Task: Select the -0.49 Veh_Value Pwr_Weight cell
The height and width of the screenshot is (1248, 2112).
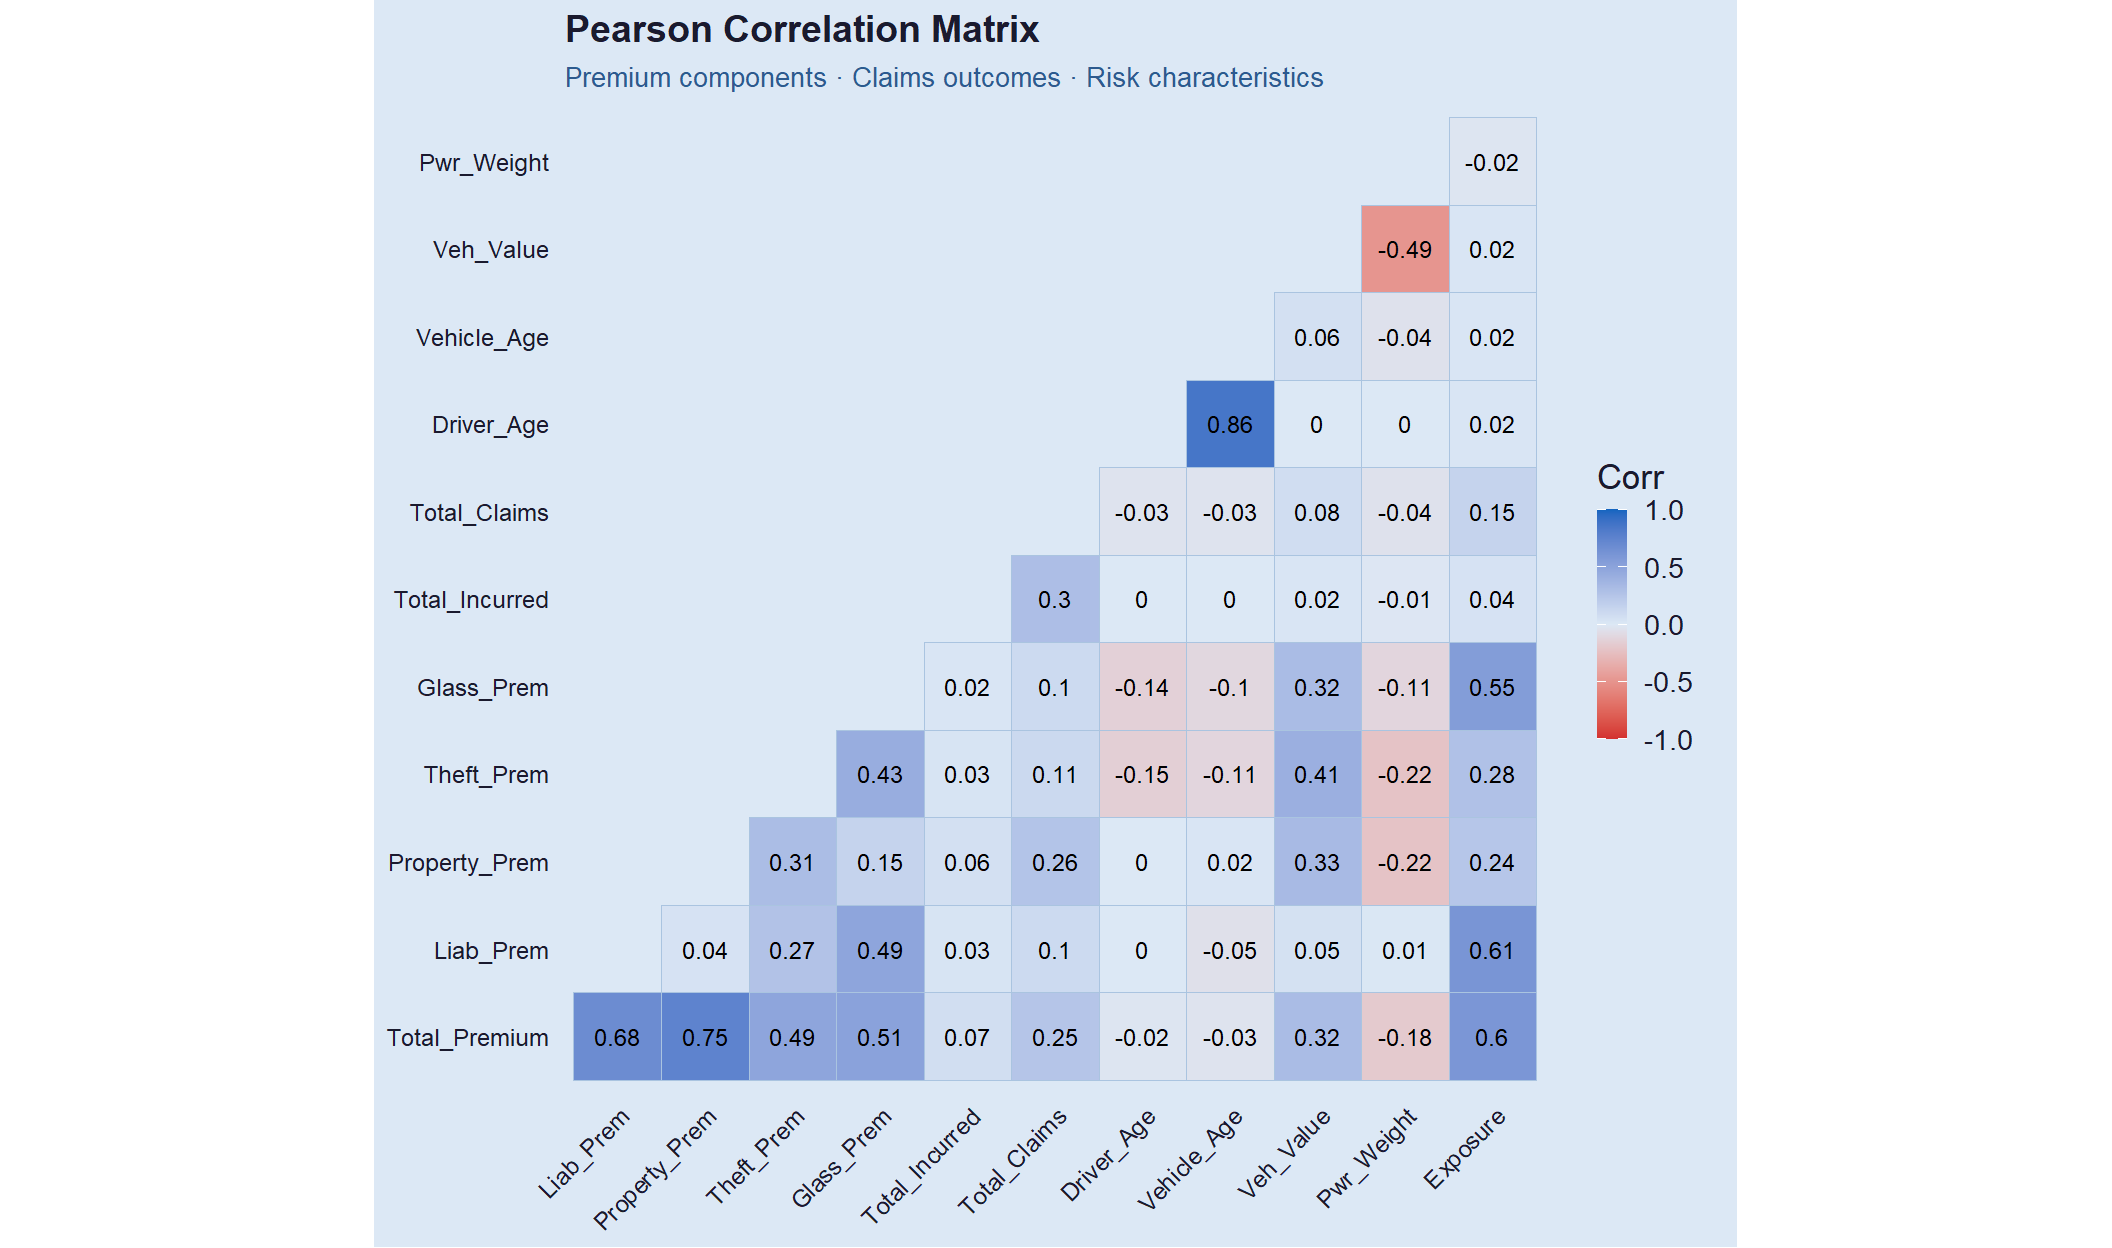Action: point(1405,249)
